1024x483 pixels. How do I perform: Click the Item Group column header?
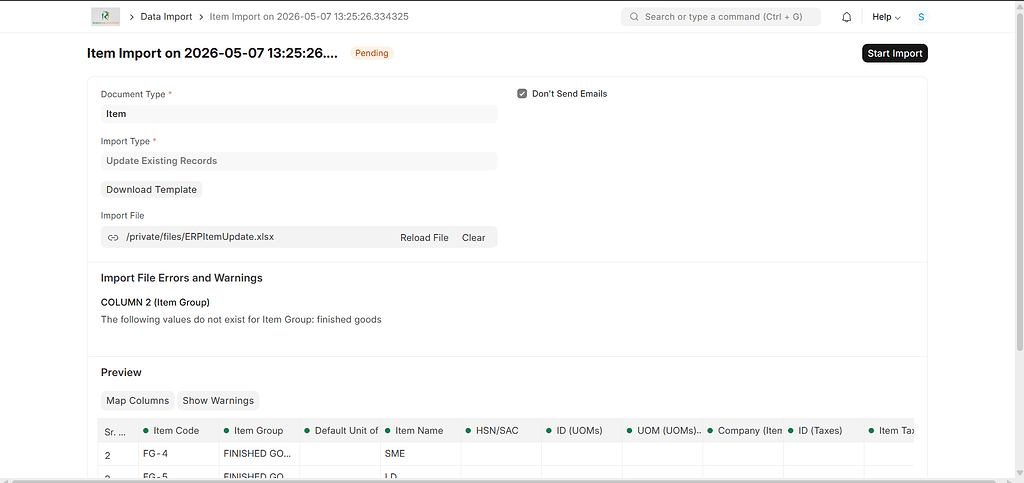click(x=259, y=431)
